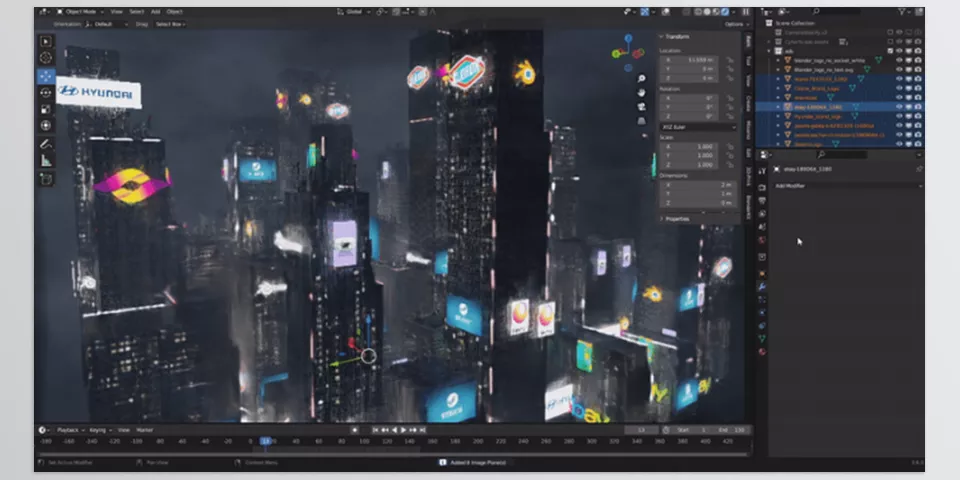Select the Scale tool
Viewport: 960px width, 480px height.
click(46, 109)
